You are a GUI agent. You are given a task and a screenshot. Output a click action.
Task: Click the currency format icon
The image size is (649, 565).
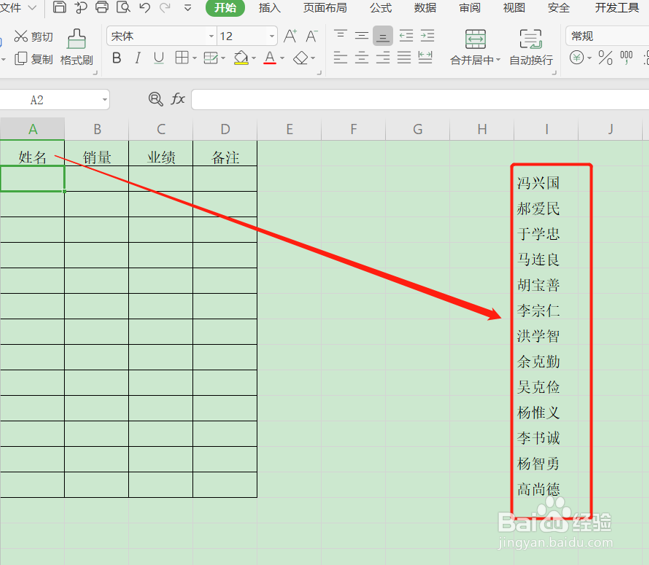coord(577,58)
